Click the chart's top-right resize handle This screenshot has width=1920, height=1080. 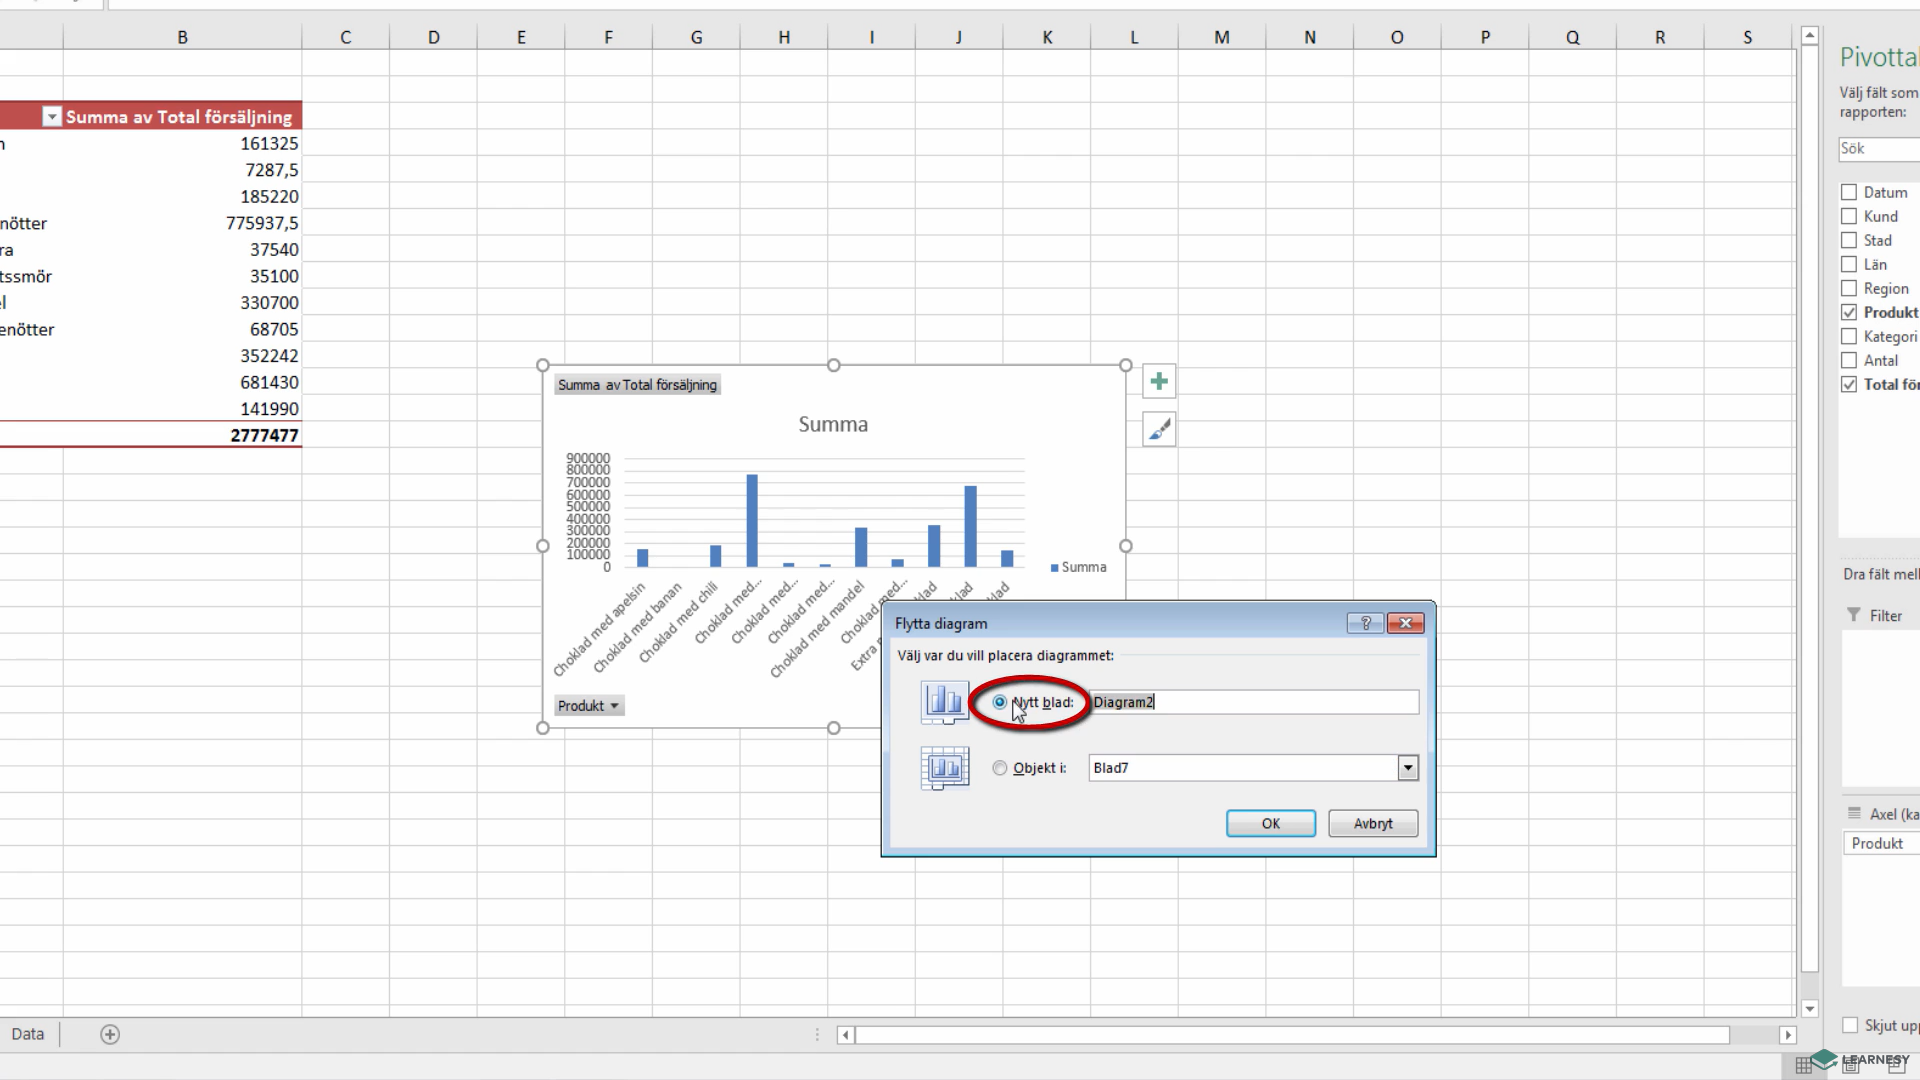(1126, 365)
